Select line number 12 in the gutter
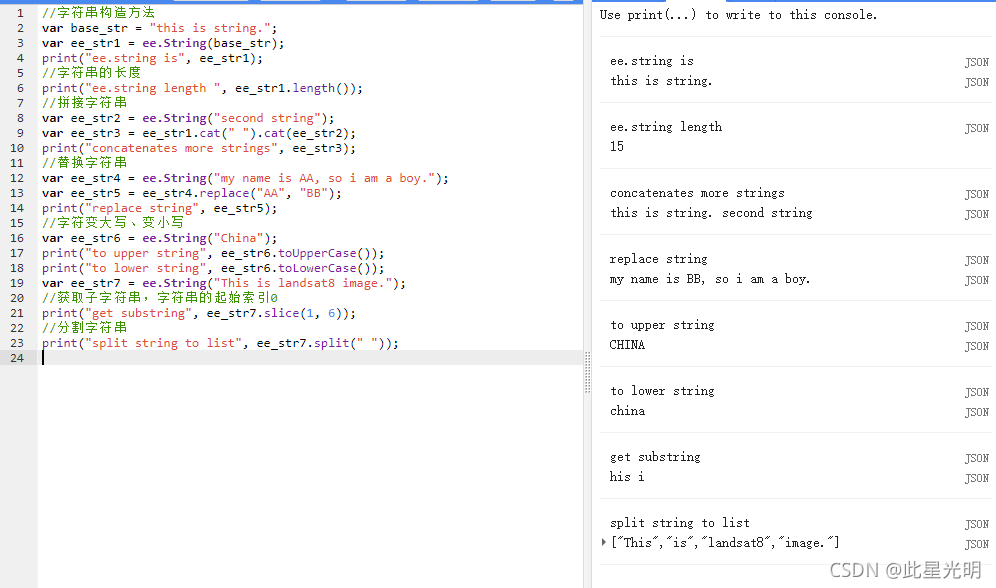The width and height of the screenshot is (996, 588). click(x=17, y=178)
